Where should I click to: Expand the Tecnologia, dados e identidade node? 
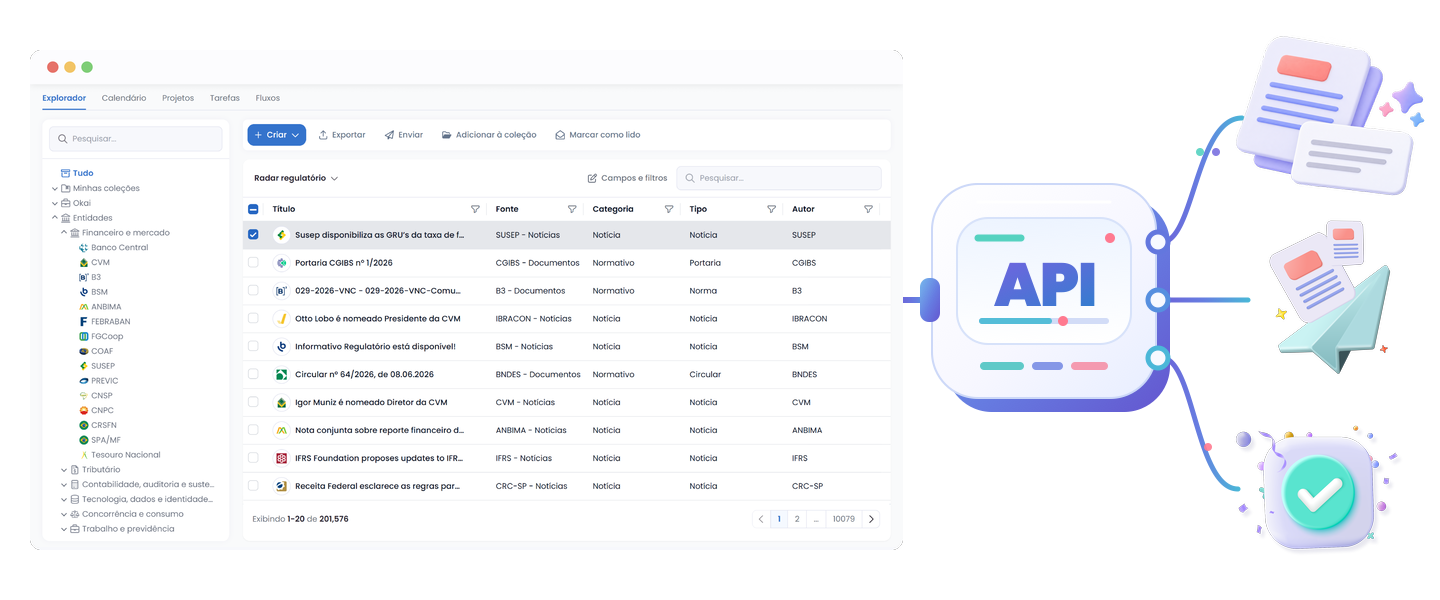click(64, 499)
